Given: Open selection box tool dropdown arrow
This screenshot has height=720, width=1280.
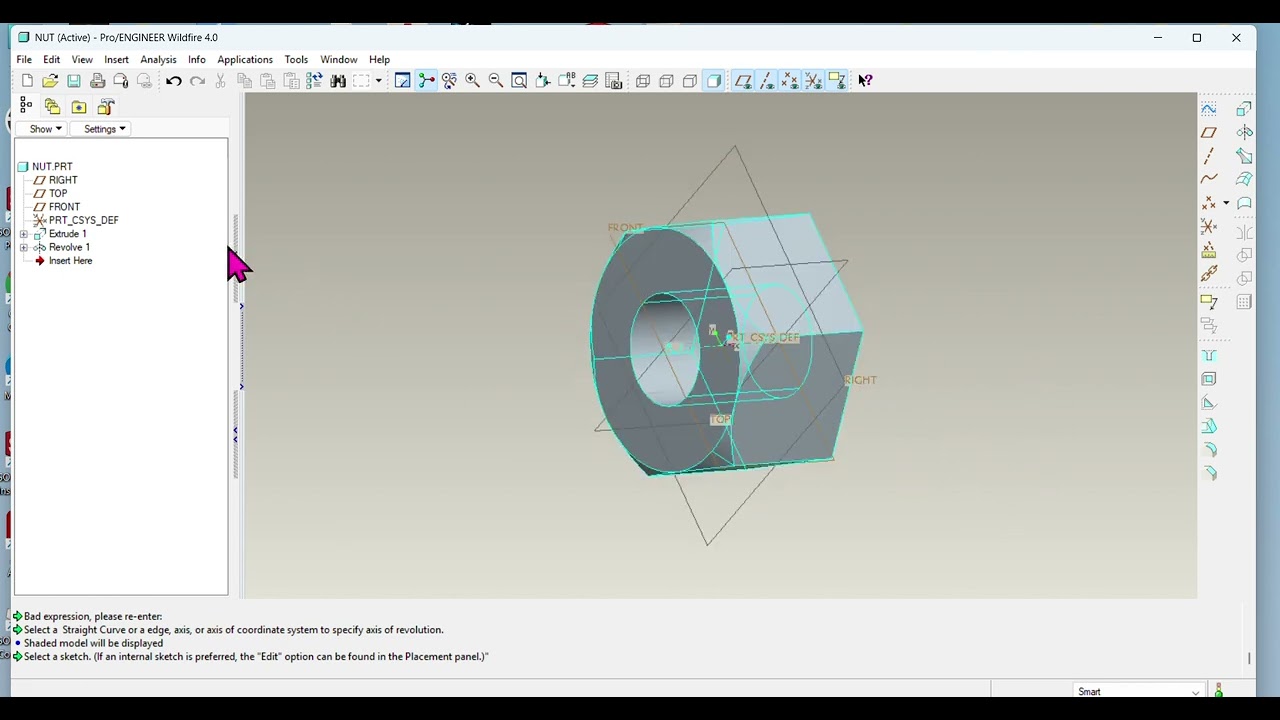Looking at the screenshot, I should coord(379,81).
